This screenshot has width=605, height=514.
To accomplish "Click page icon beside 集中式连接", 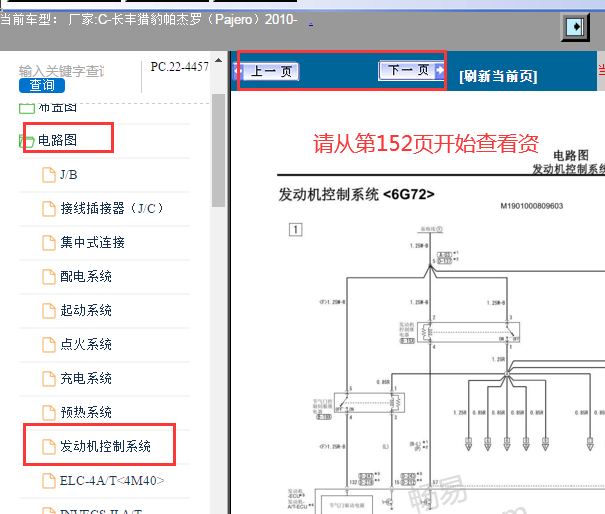I will click(x=49, y=243).
